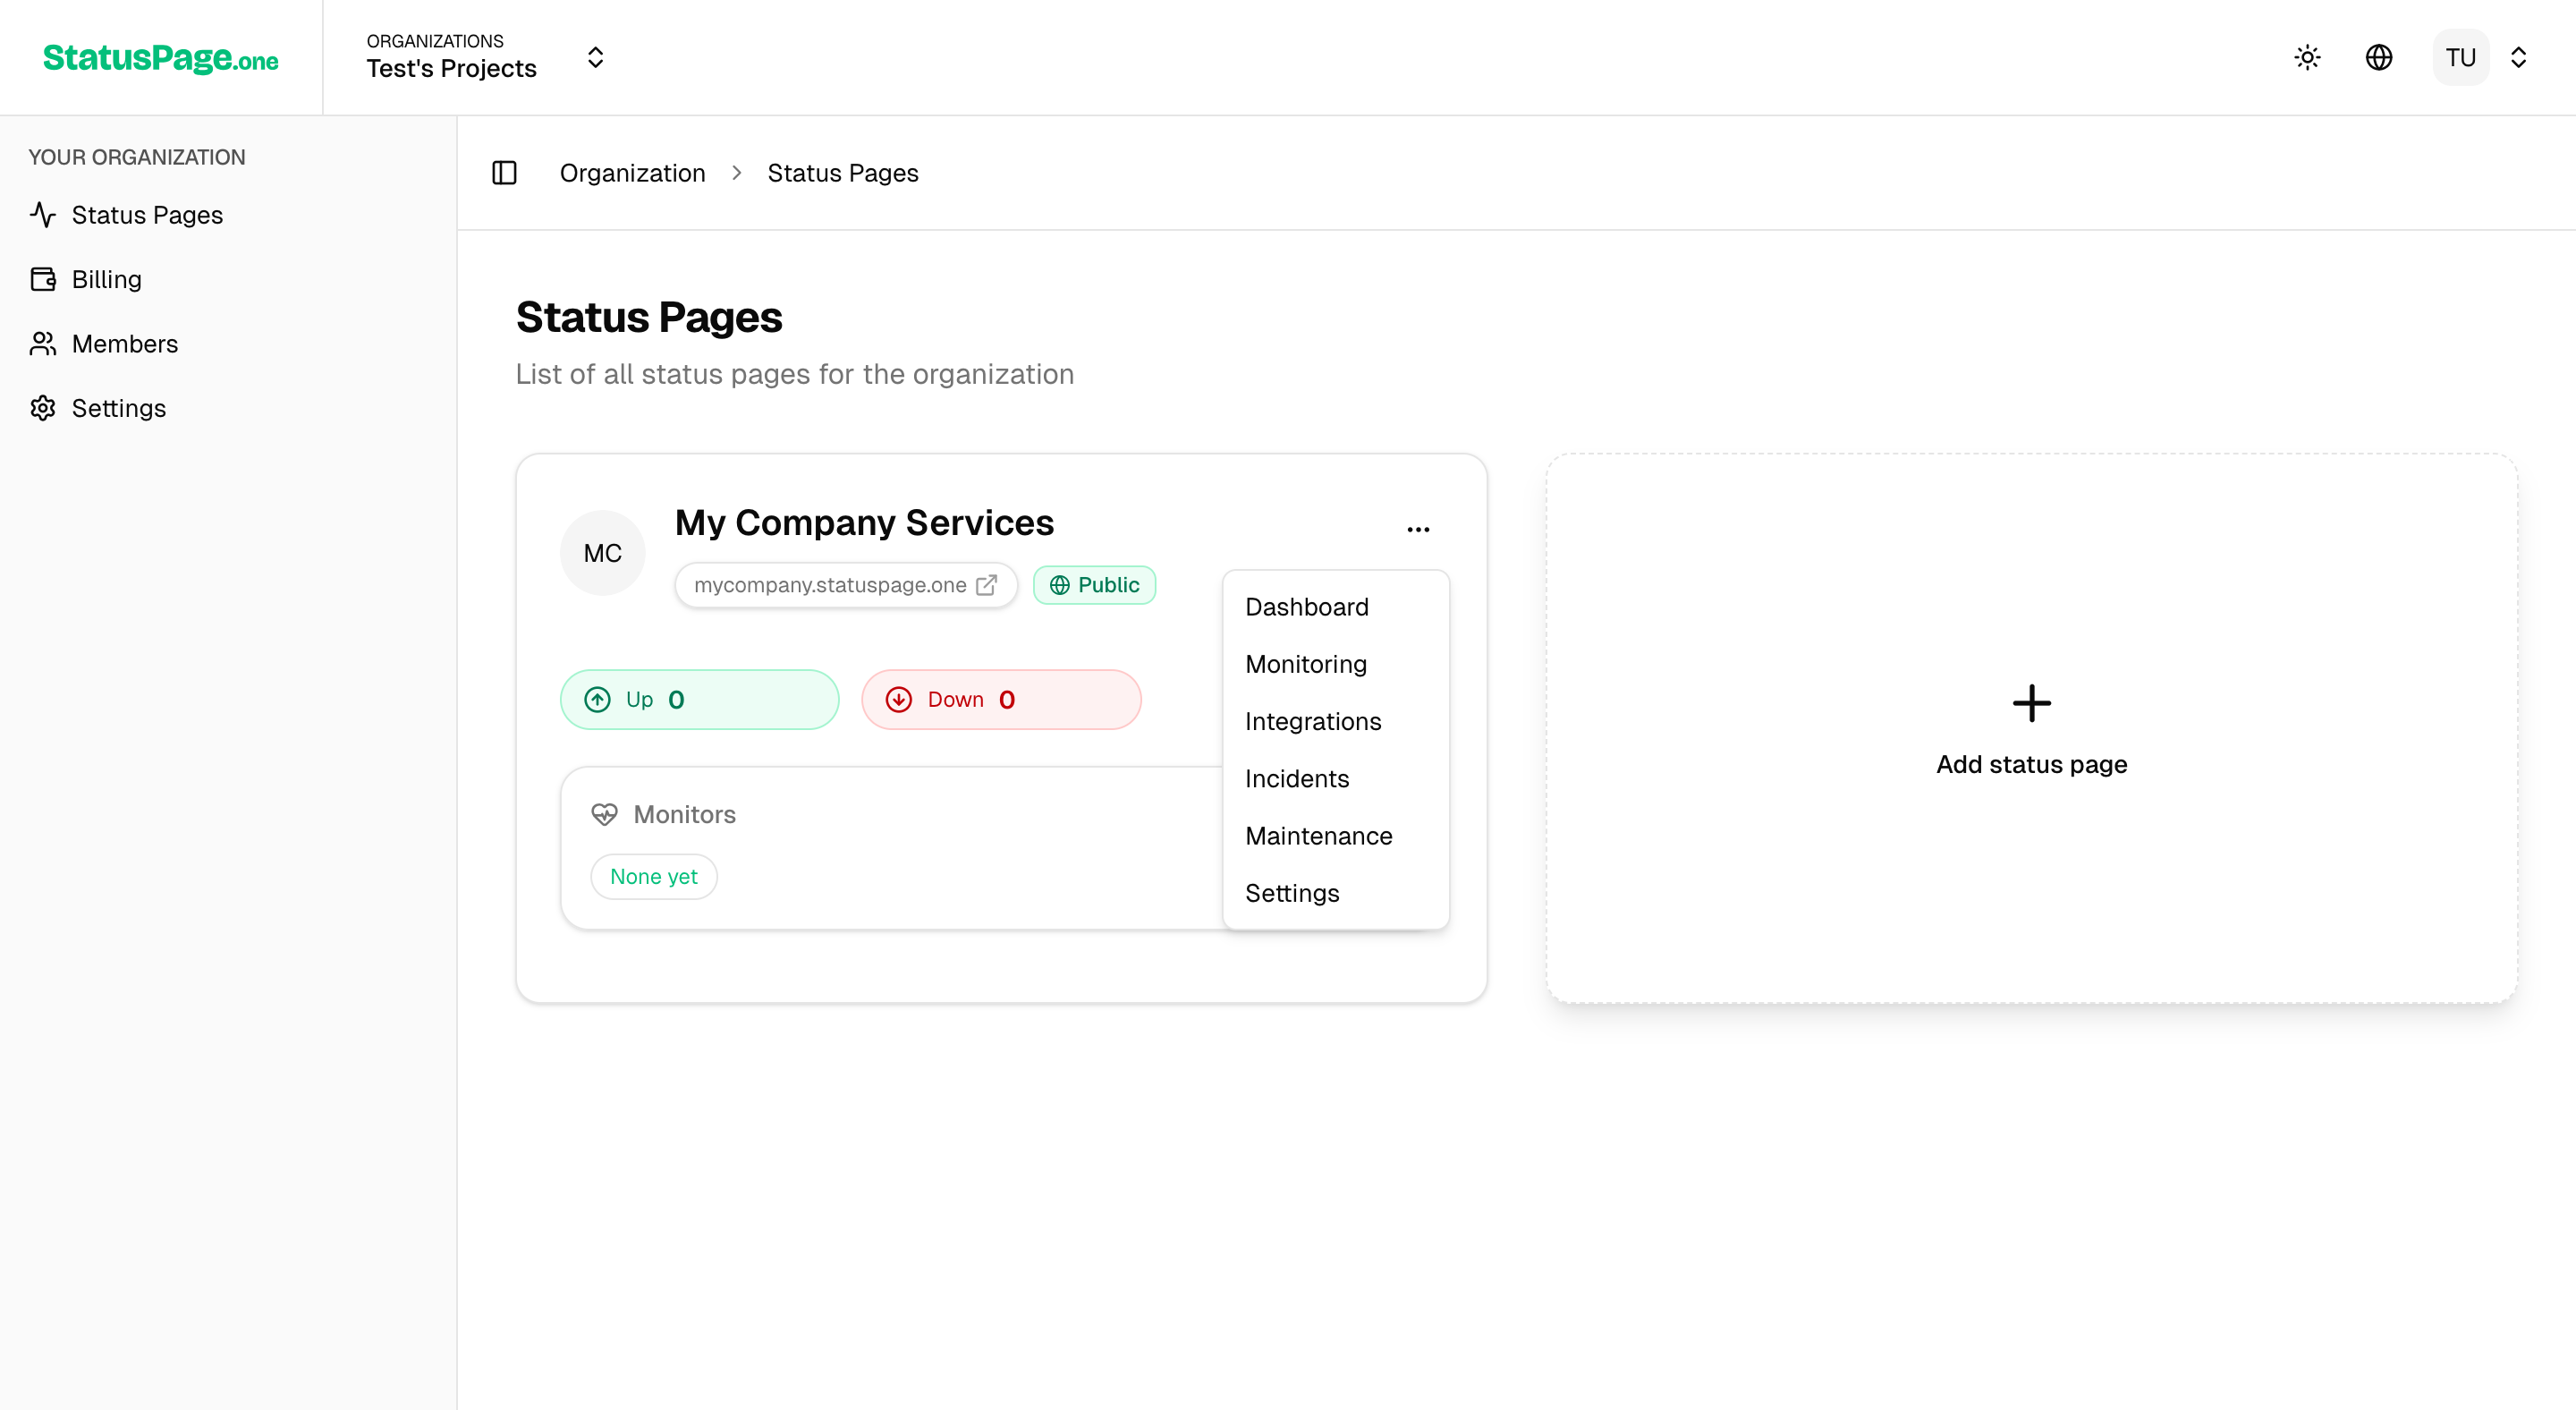Click the MC avatar circle
Image resolution: width=2576 pixels, height=1410 pixels.
point(602,553)
